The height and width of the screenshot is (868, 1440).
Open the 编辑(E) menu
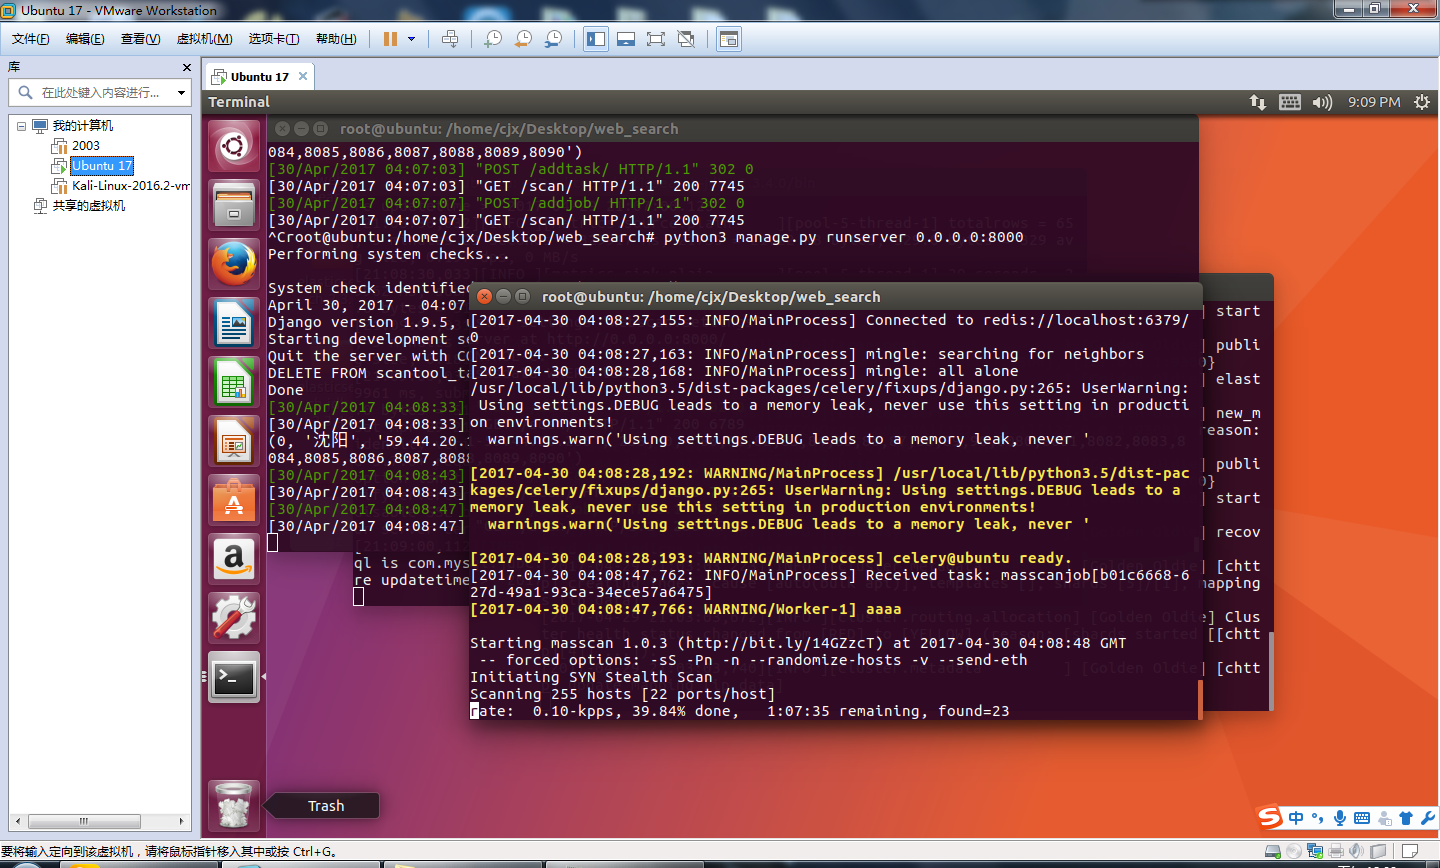click(x=85, y=39)
